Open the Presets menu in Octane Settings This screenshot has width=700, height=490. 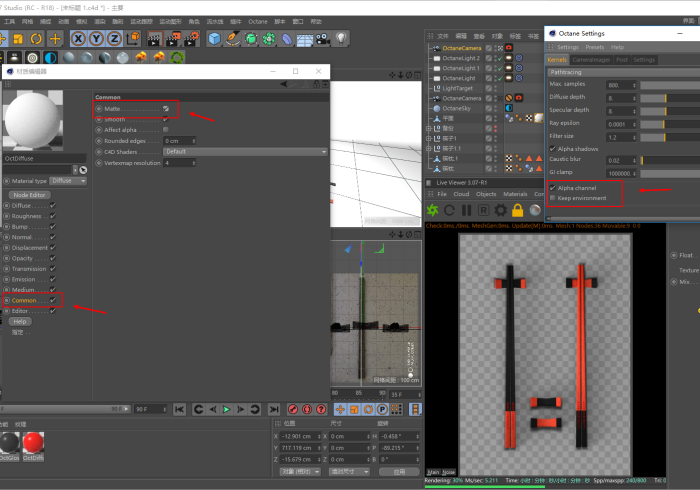(594, 47)
